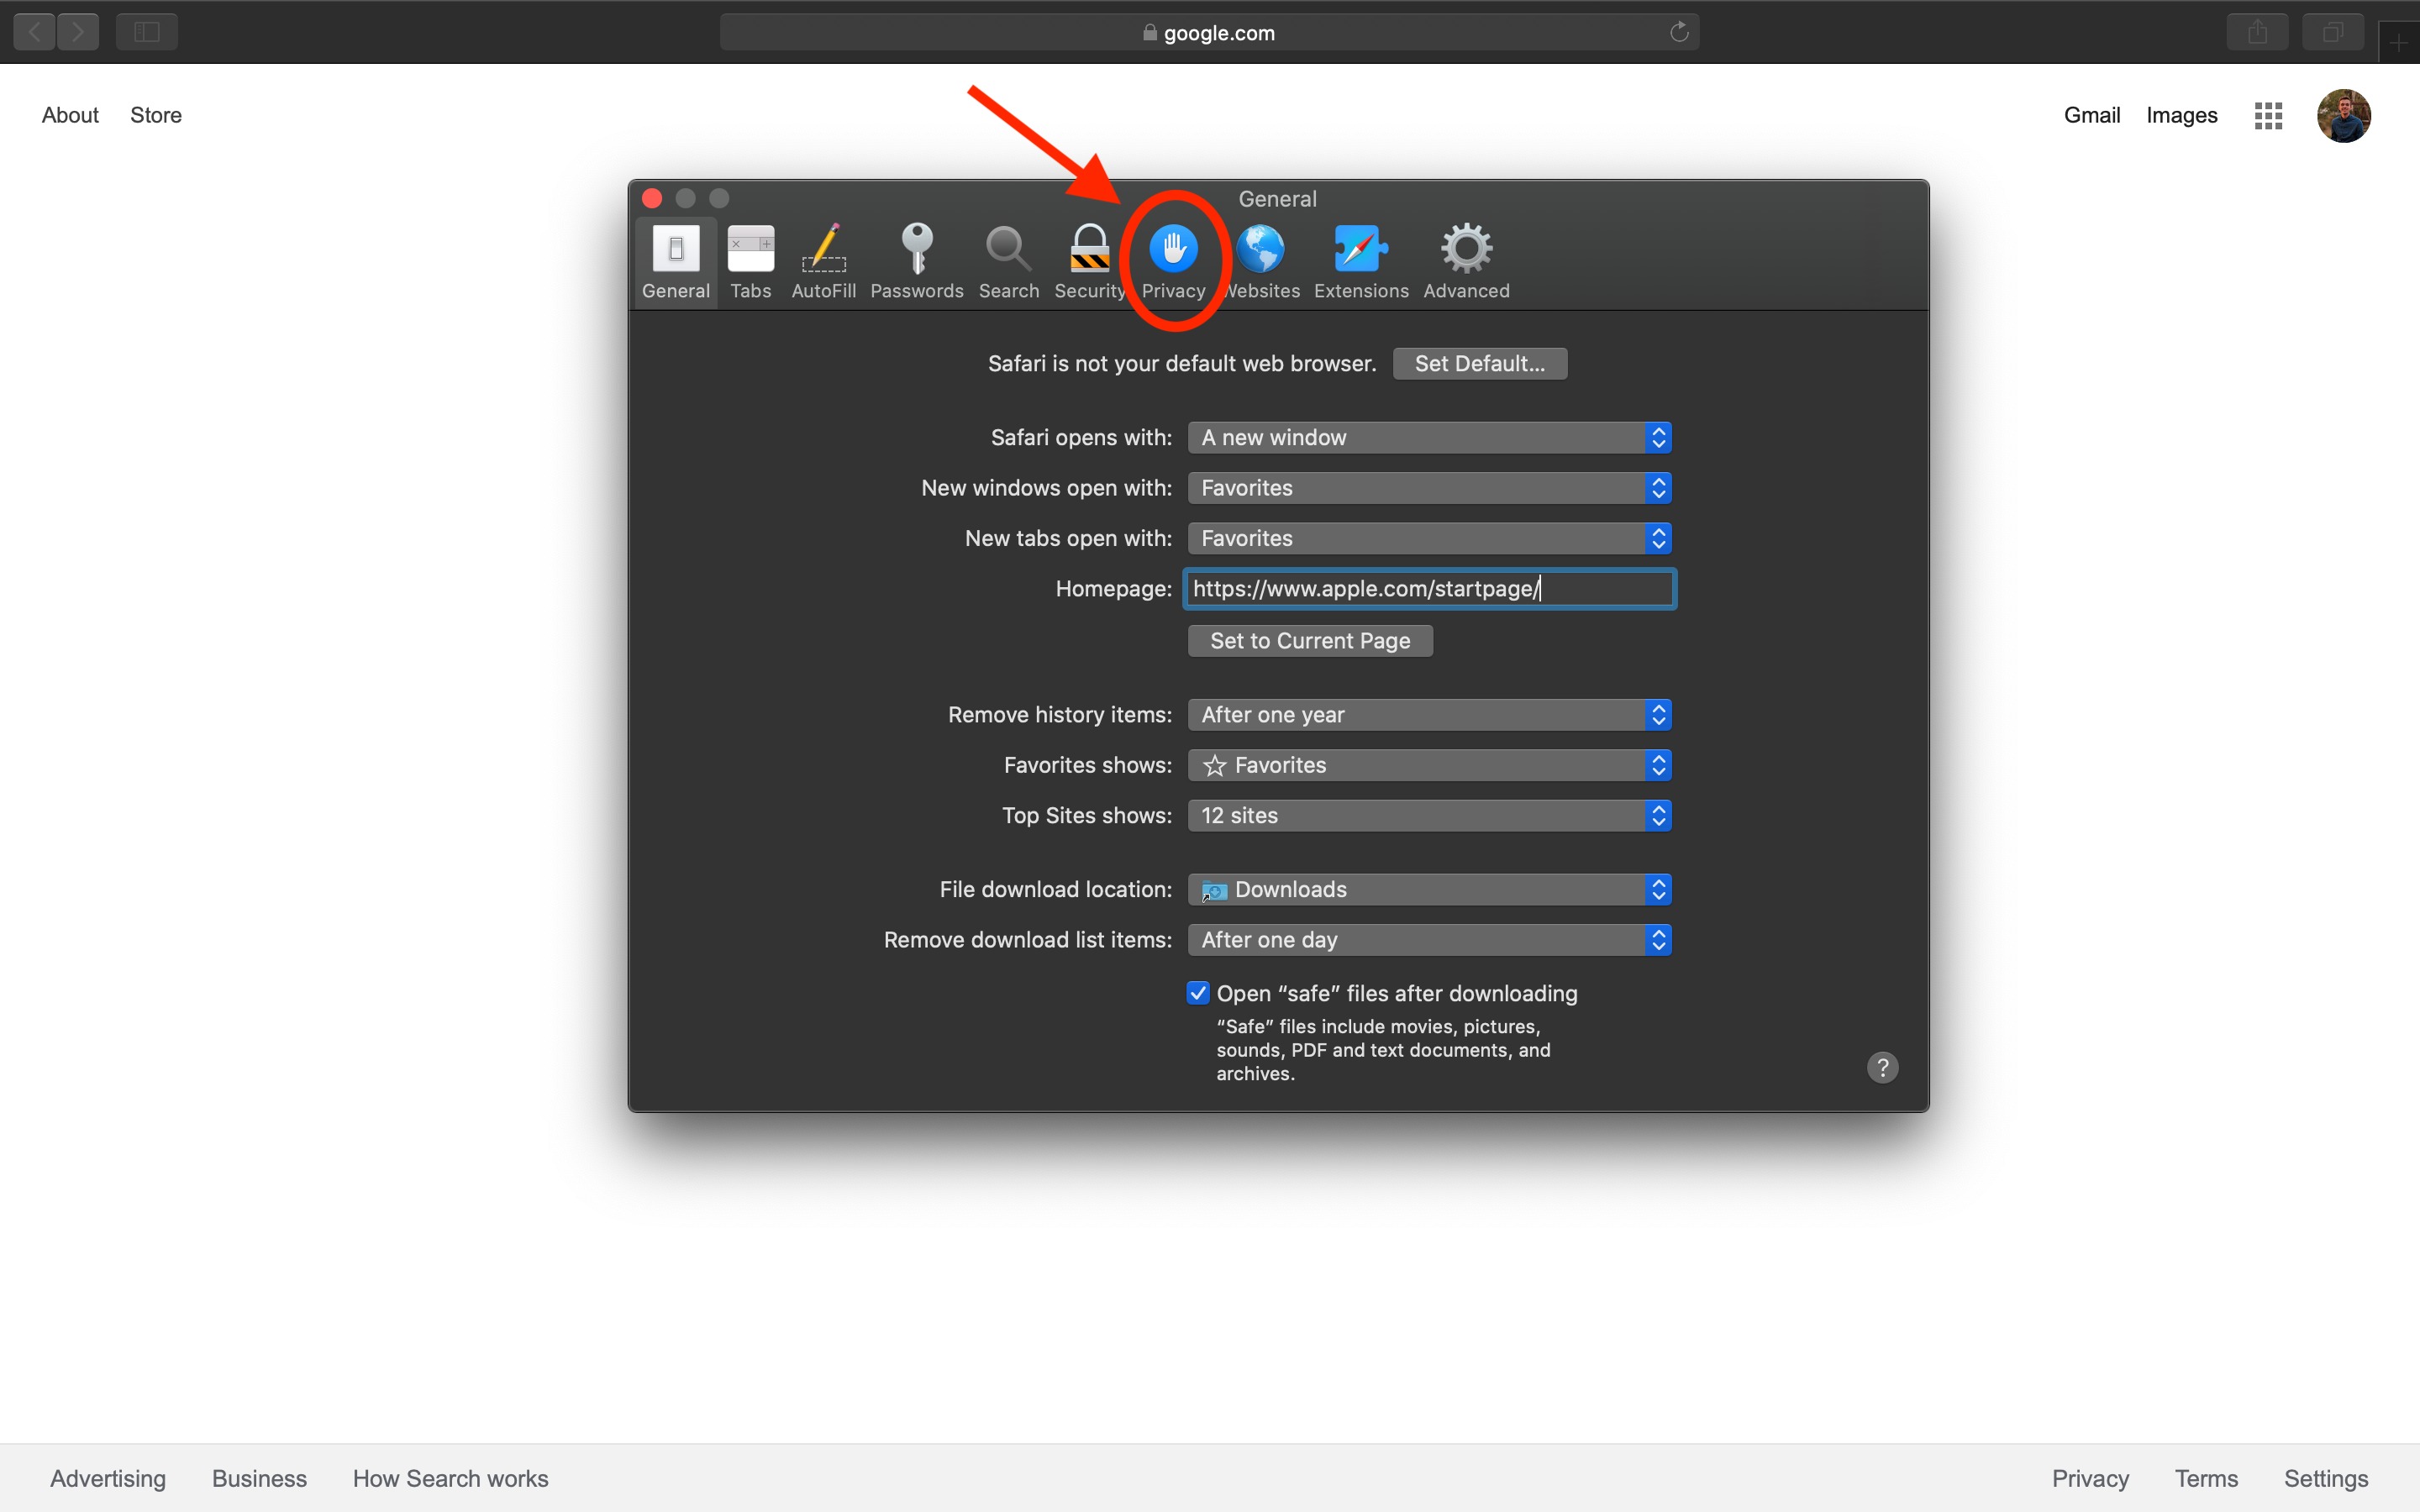Expand the Remove history items dropdown

pyautogui.click(x=1429, y=715)
